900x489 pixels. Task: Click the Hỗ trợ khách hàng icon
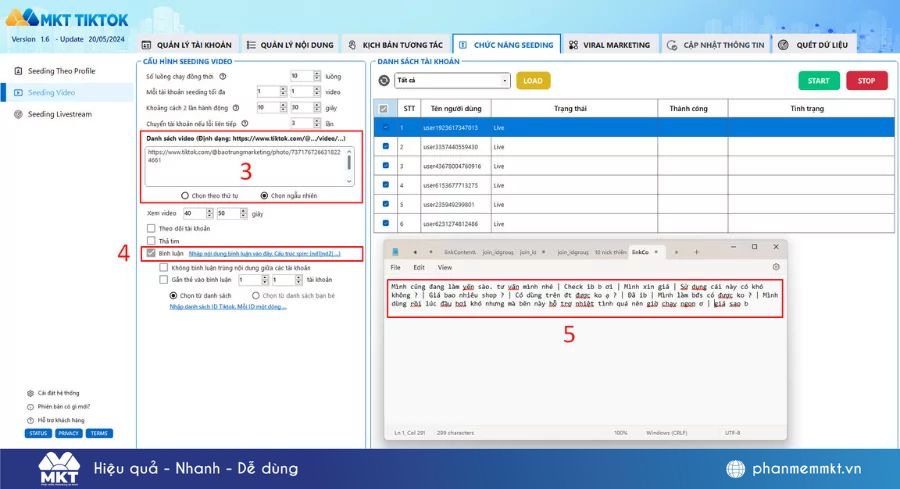point(30,420)
